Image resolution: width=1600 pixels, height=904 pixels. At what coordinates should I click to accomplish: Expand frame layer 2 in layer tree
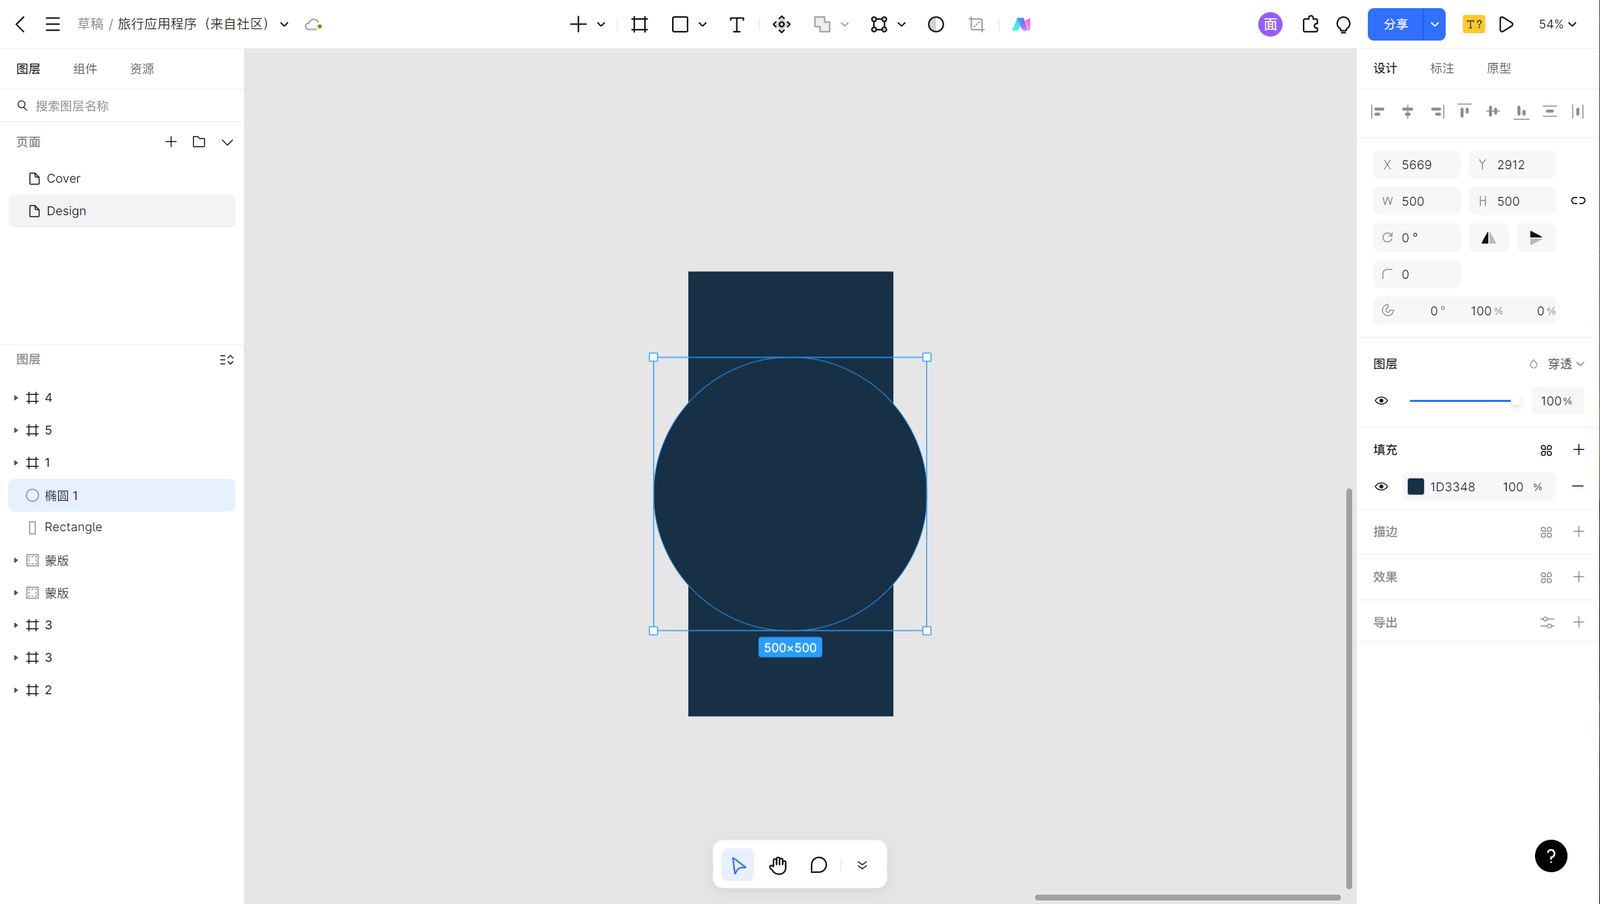[x=16, y=690]
